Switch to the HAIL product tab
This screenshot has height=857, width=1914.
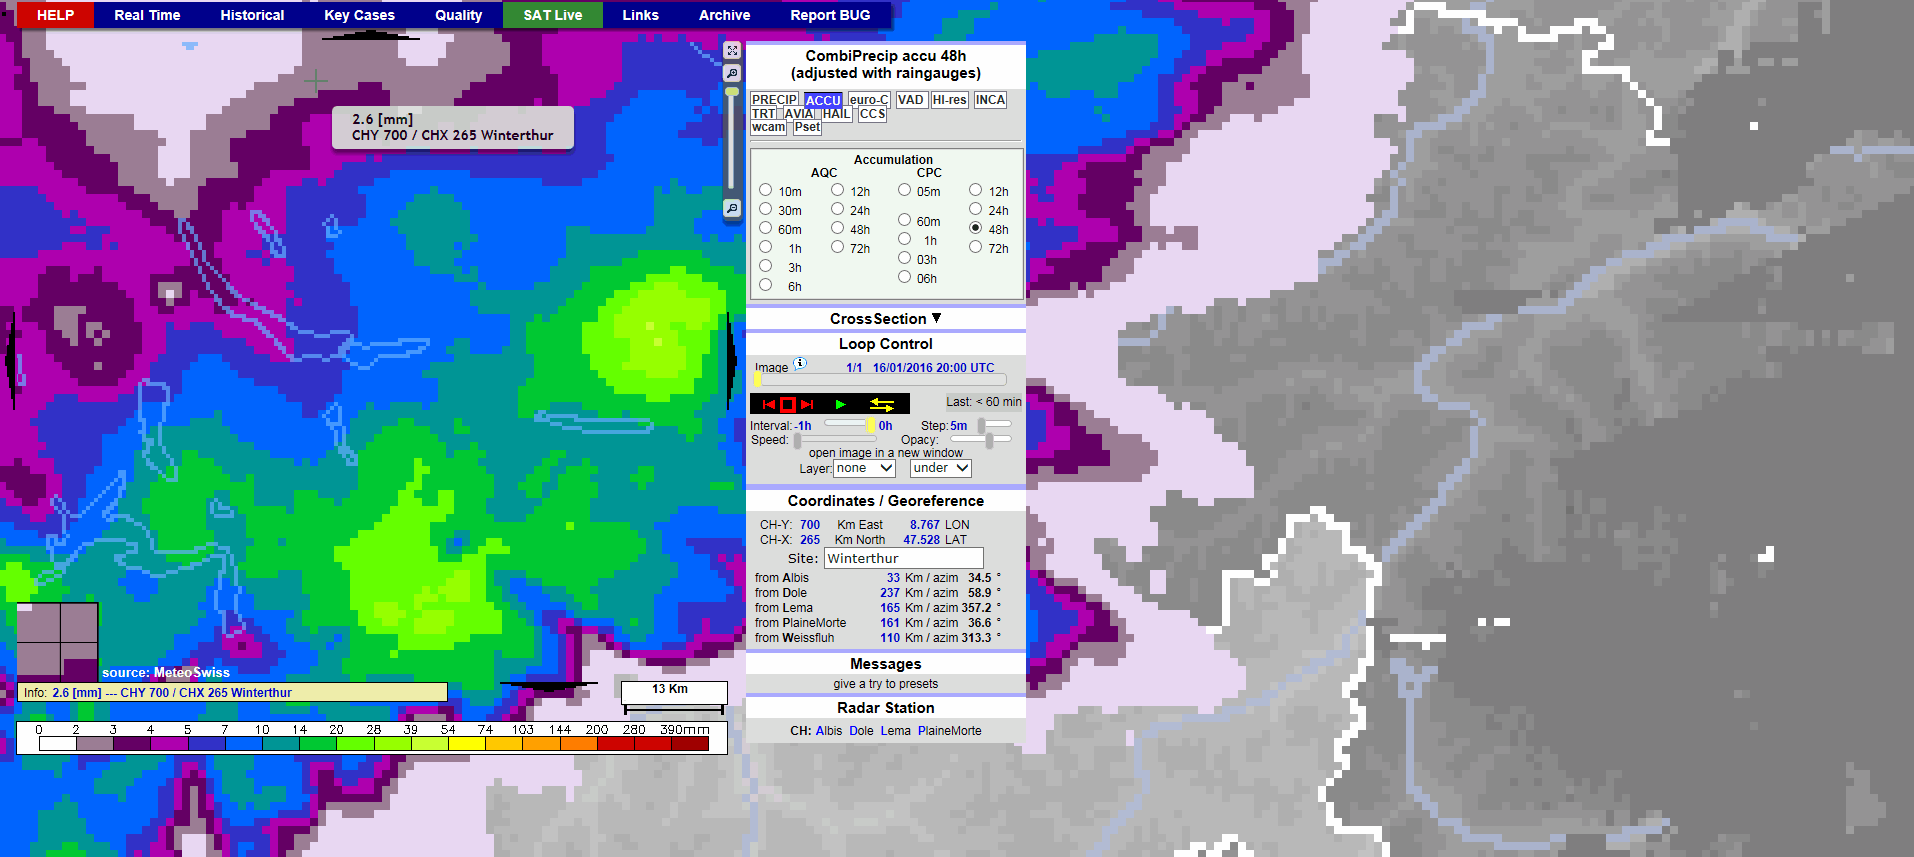point(837,114)
